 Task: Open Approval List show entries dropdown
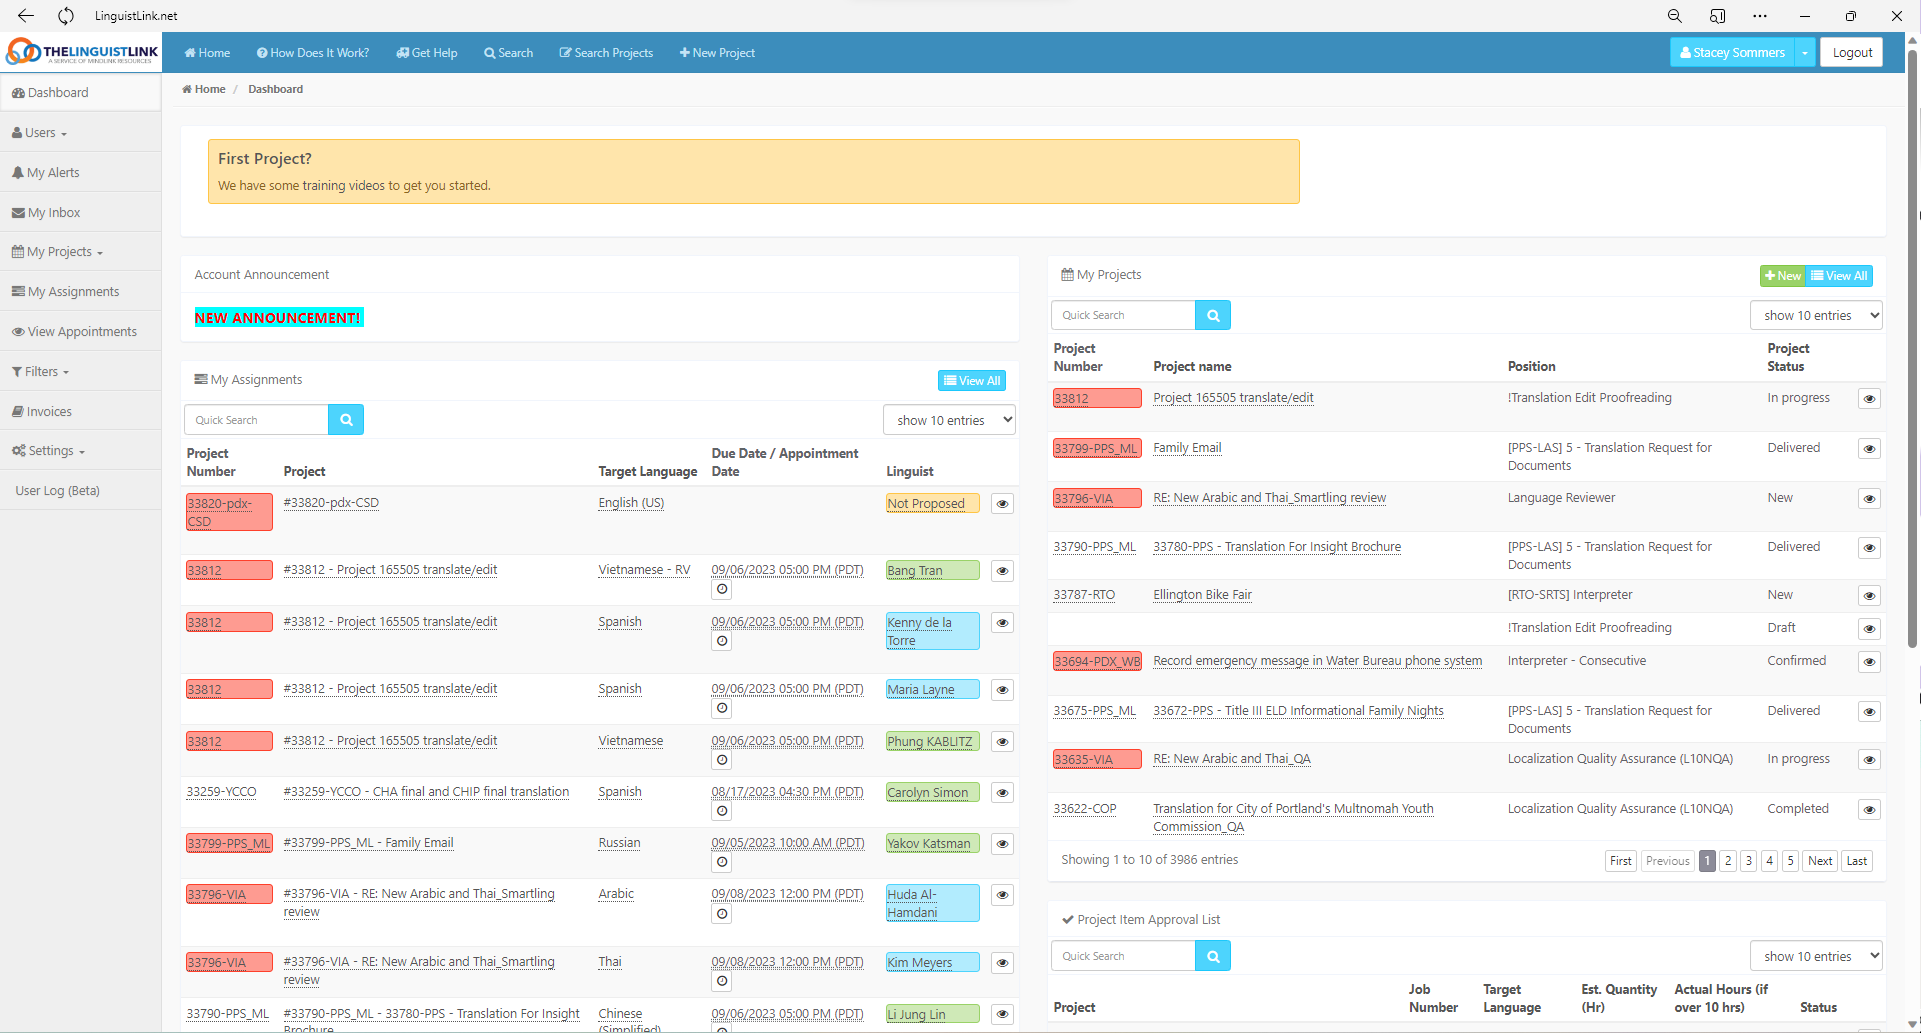pos(1816,956)
